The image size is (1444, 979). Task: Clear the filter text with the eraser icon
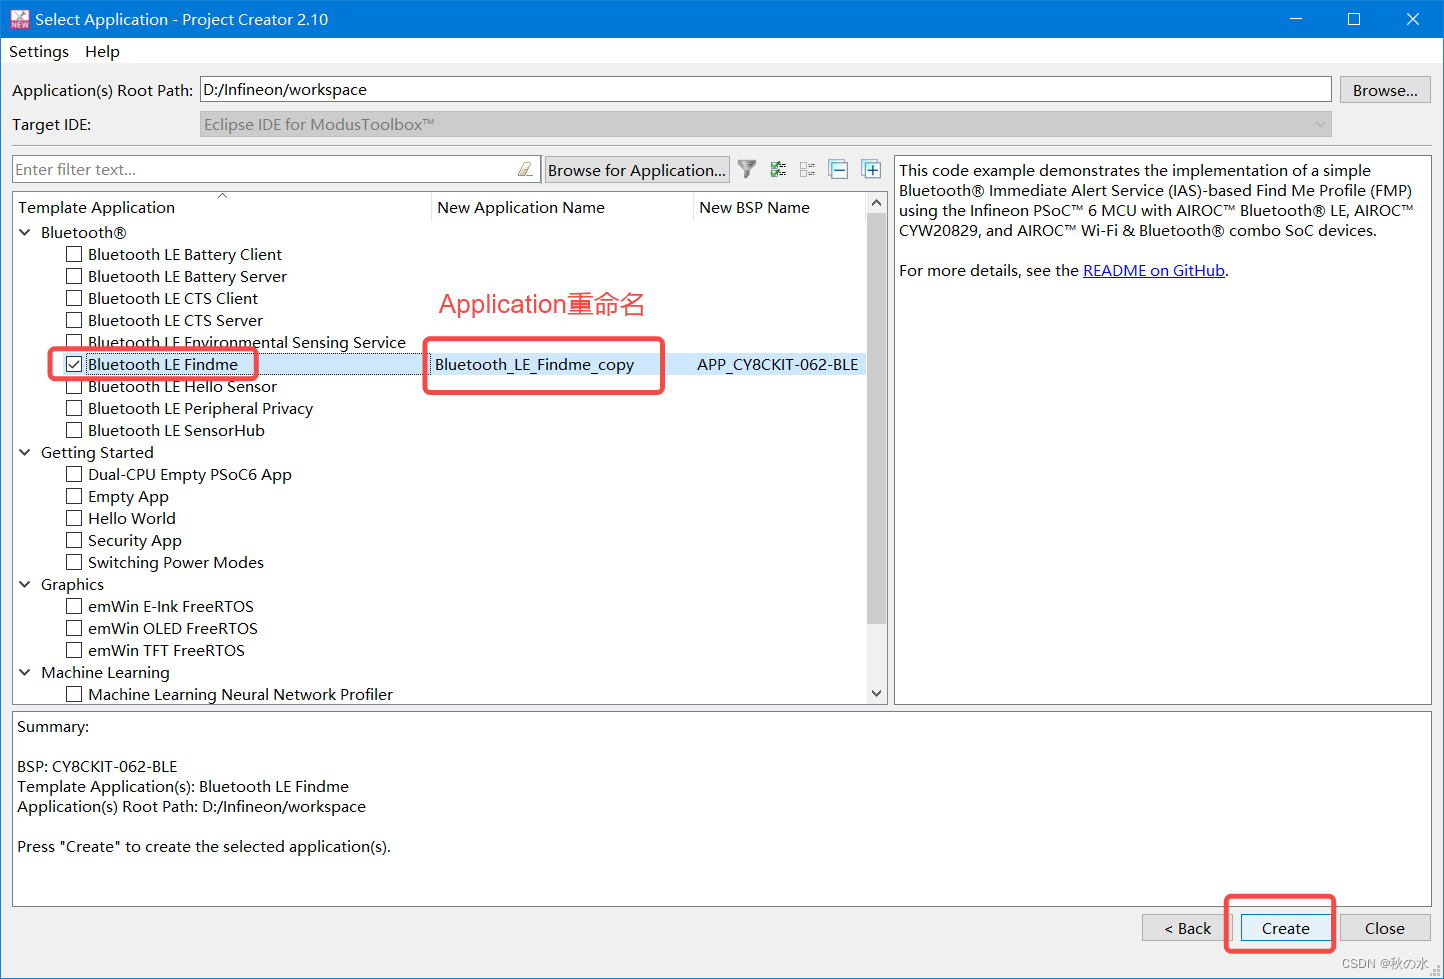point(525,170)
